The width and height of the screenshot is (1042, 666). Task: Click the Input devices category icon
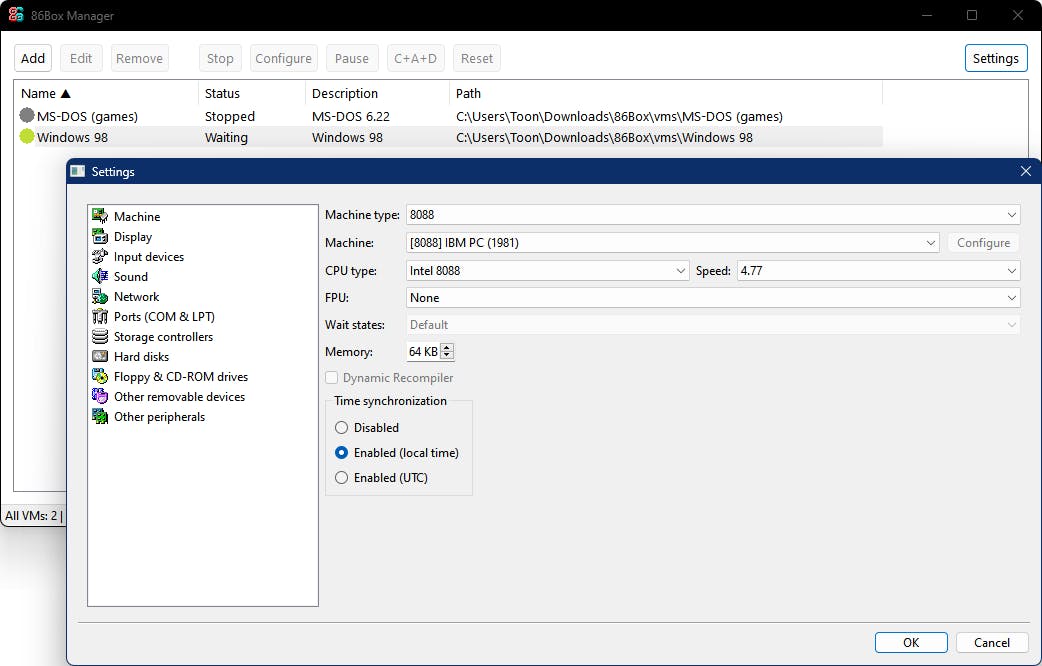[x=100, y=256]
